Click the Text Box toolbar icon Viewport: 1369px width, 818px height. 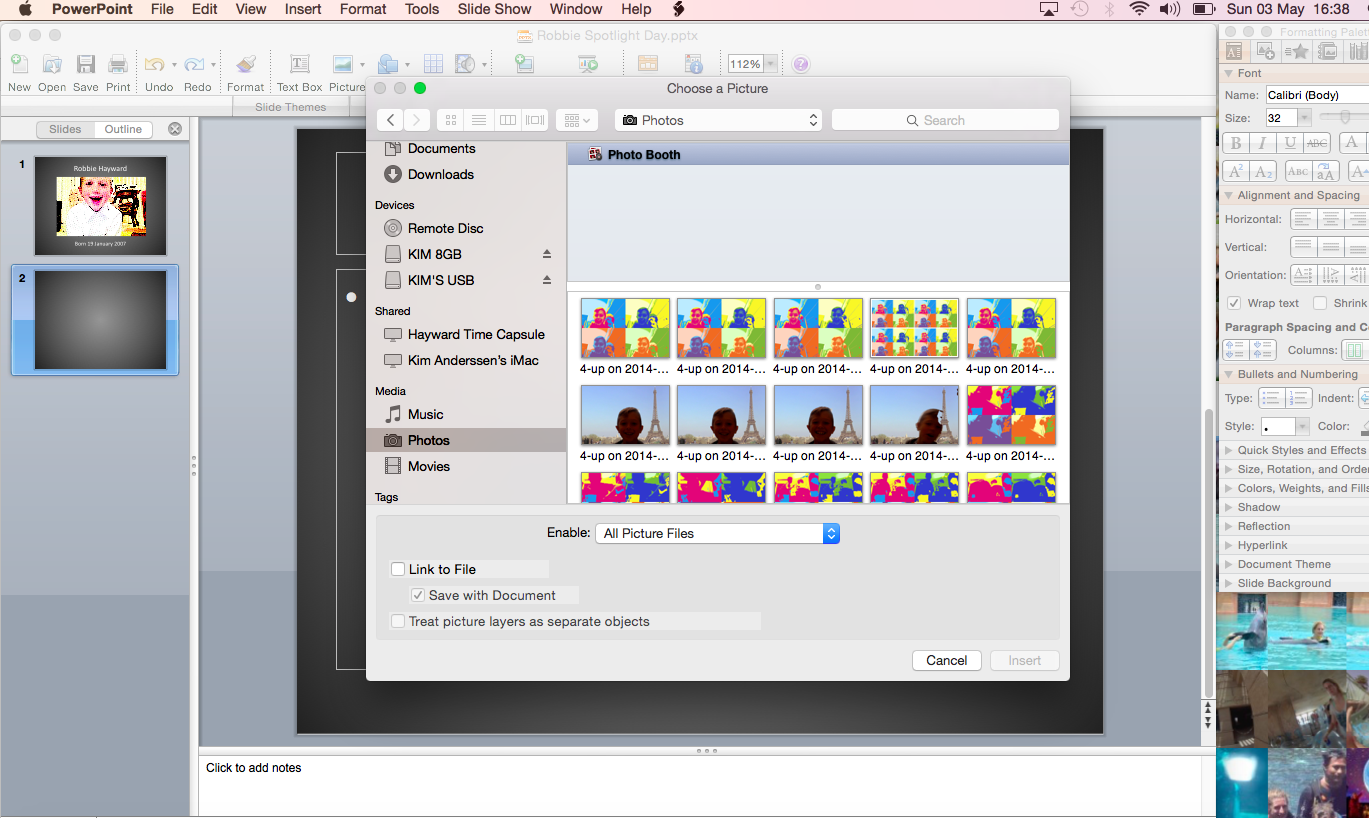[x=299, y=64]
